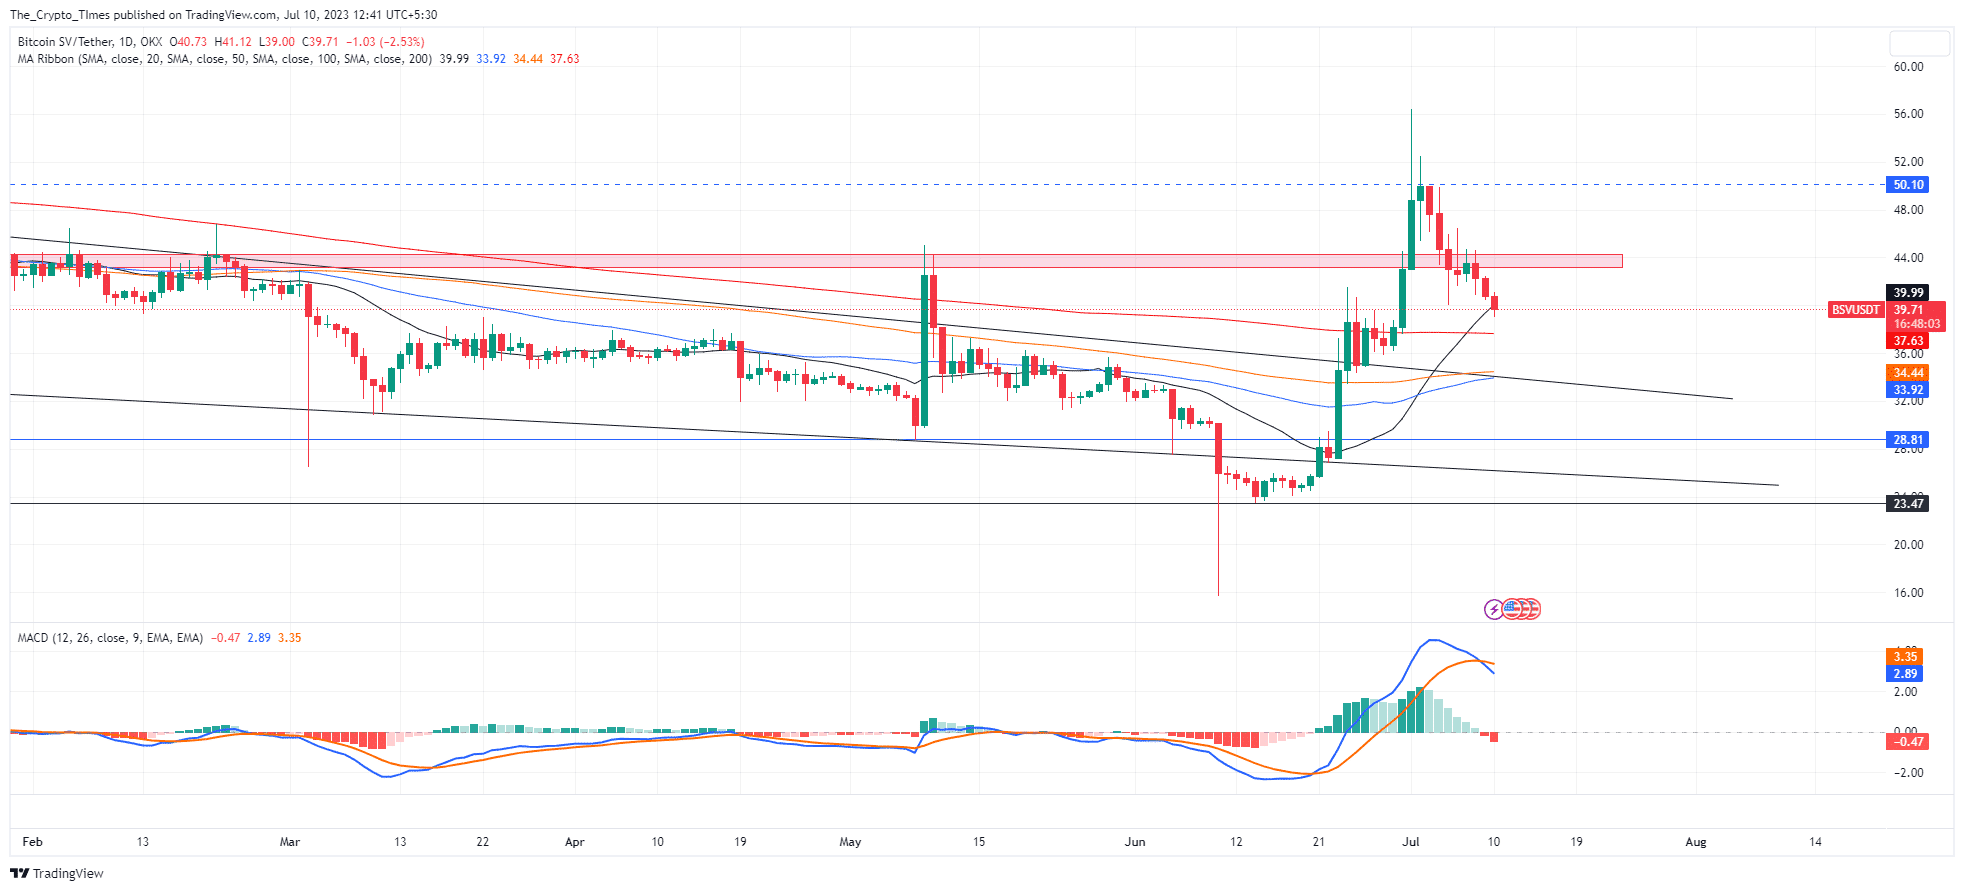The width and height of the screenshot is (1964, 891).
Task: Click the orange 3.35 MACD signal axis label
Action: pyautogui.click(x=1904, y=657)
